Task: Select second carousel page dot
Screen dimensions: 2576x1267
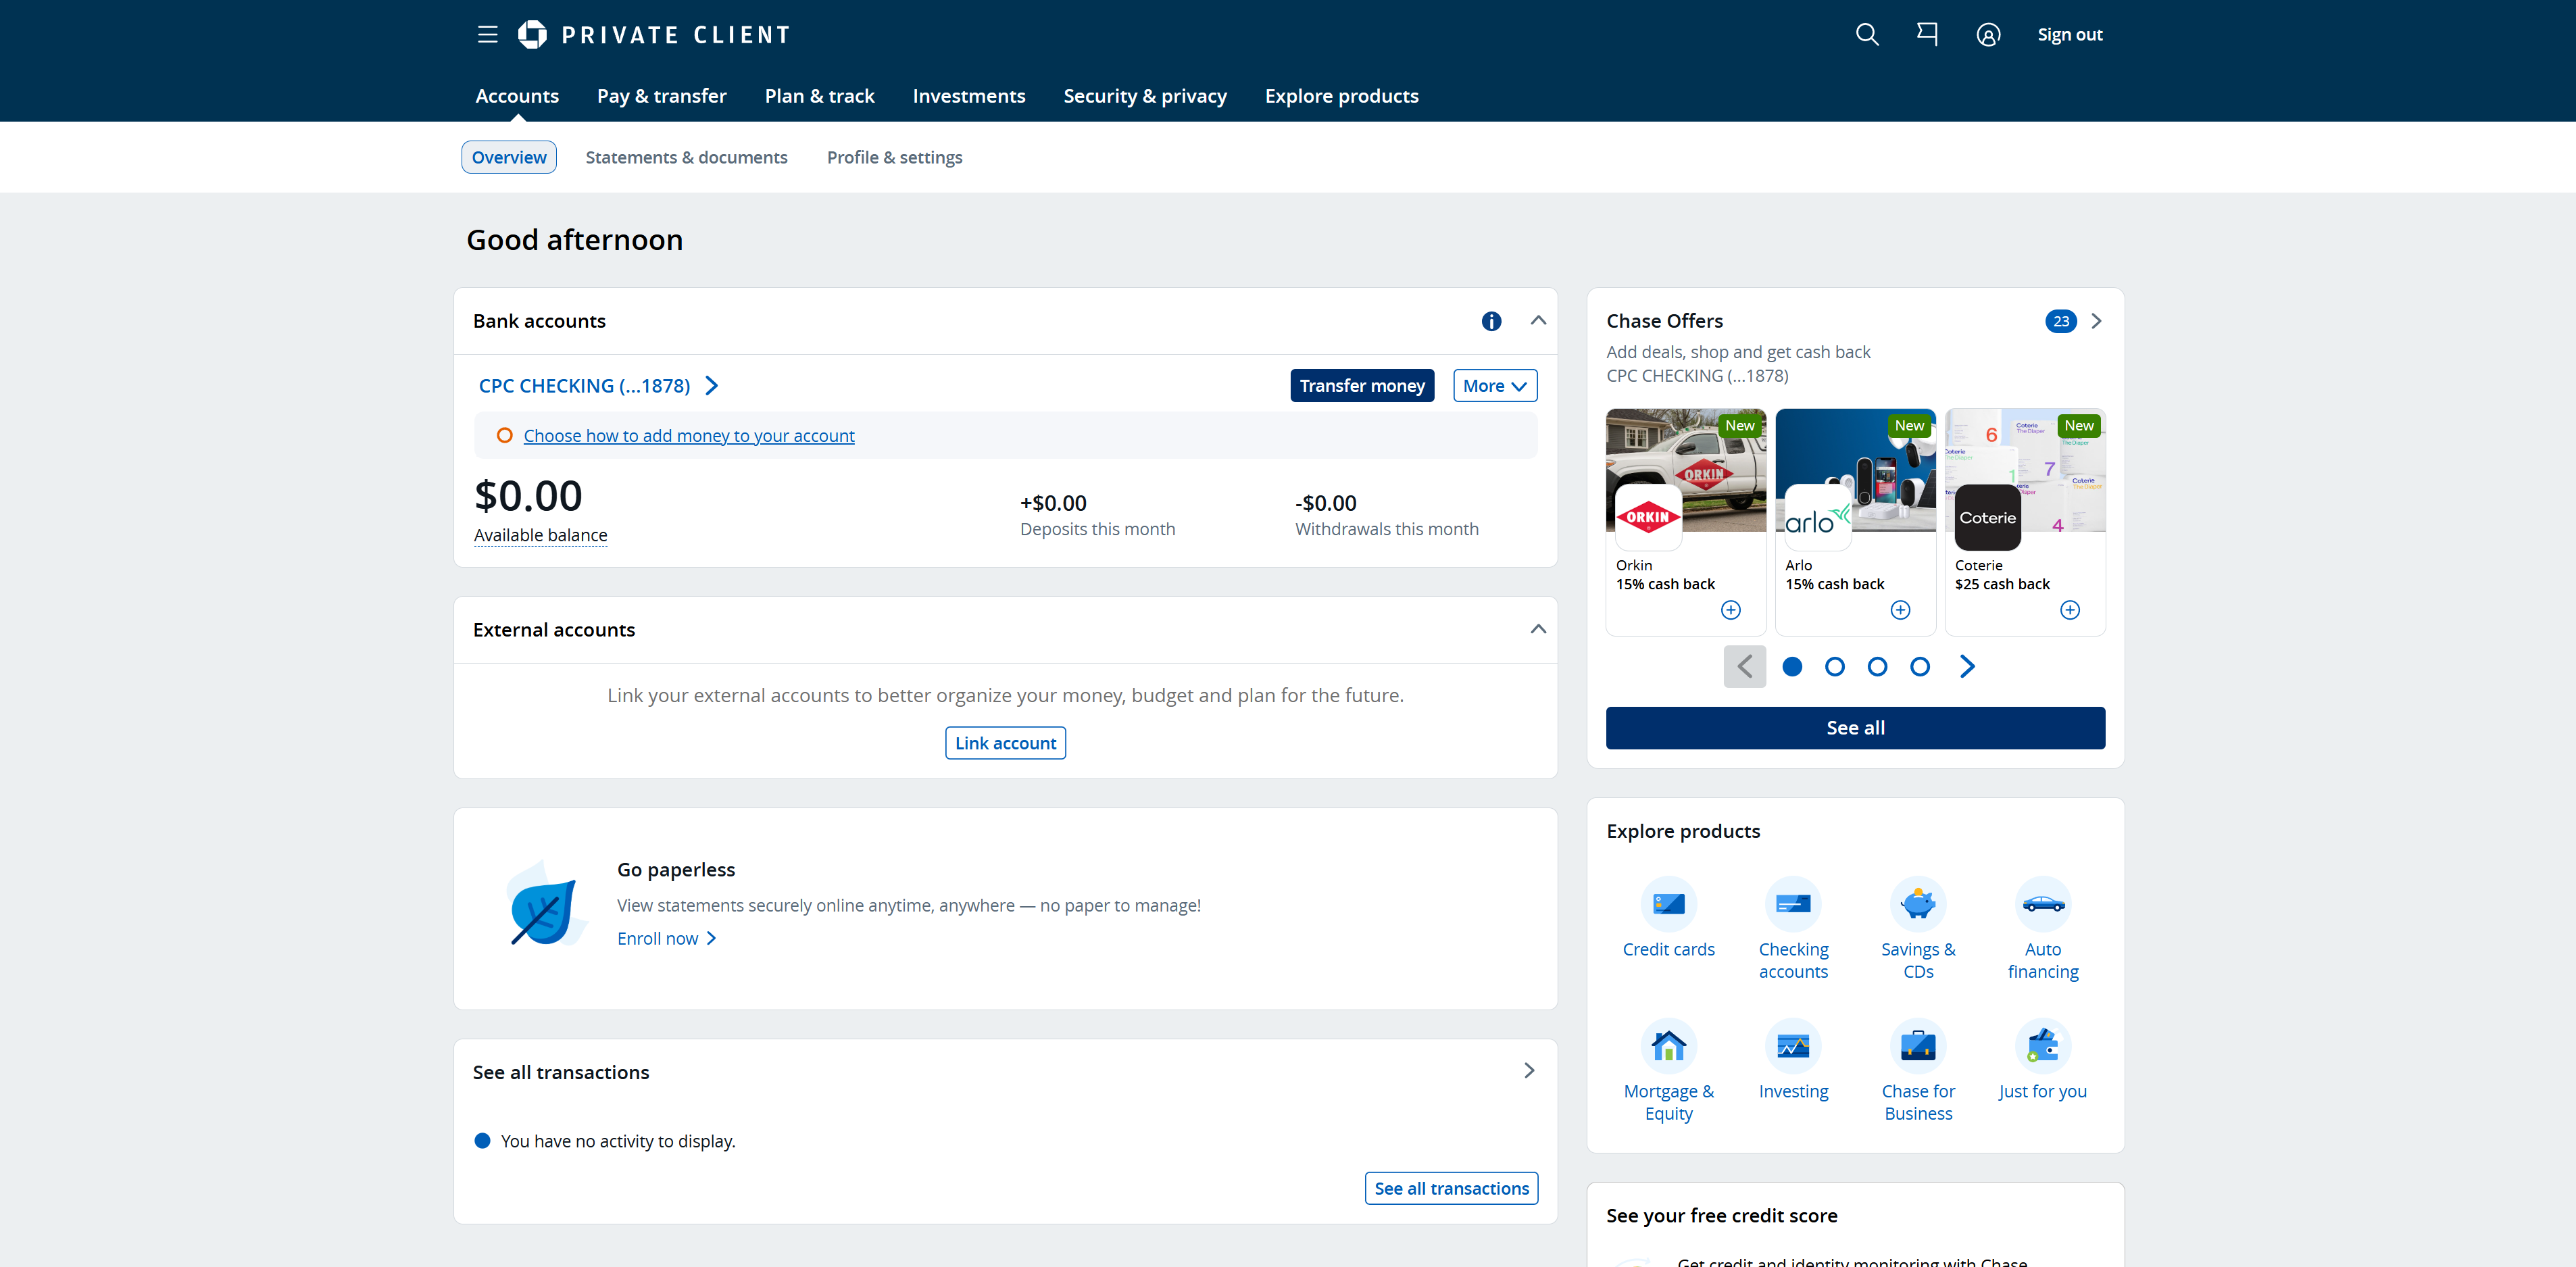Action: (x=1834, y=667)
